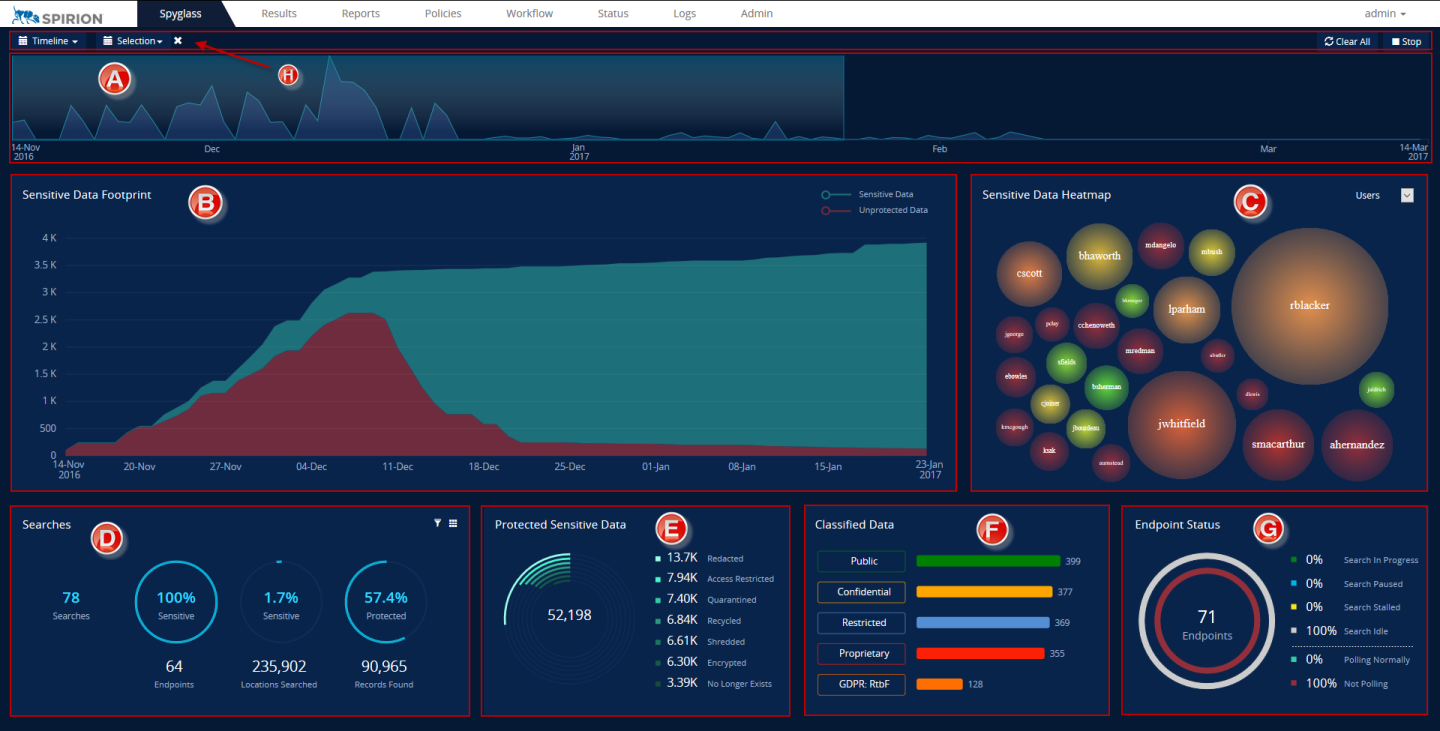This screenshot has height=731, width=1440.
Task: Open the Users dropdown in Sensitive Data Heatmap
Action: click(x=1407, y=196)
